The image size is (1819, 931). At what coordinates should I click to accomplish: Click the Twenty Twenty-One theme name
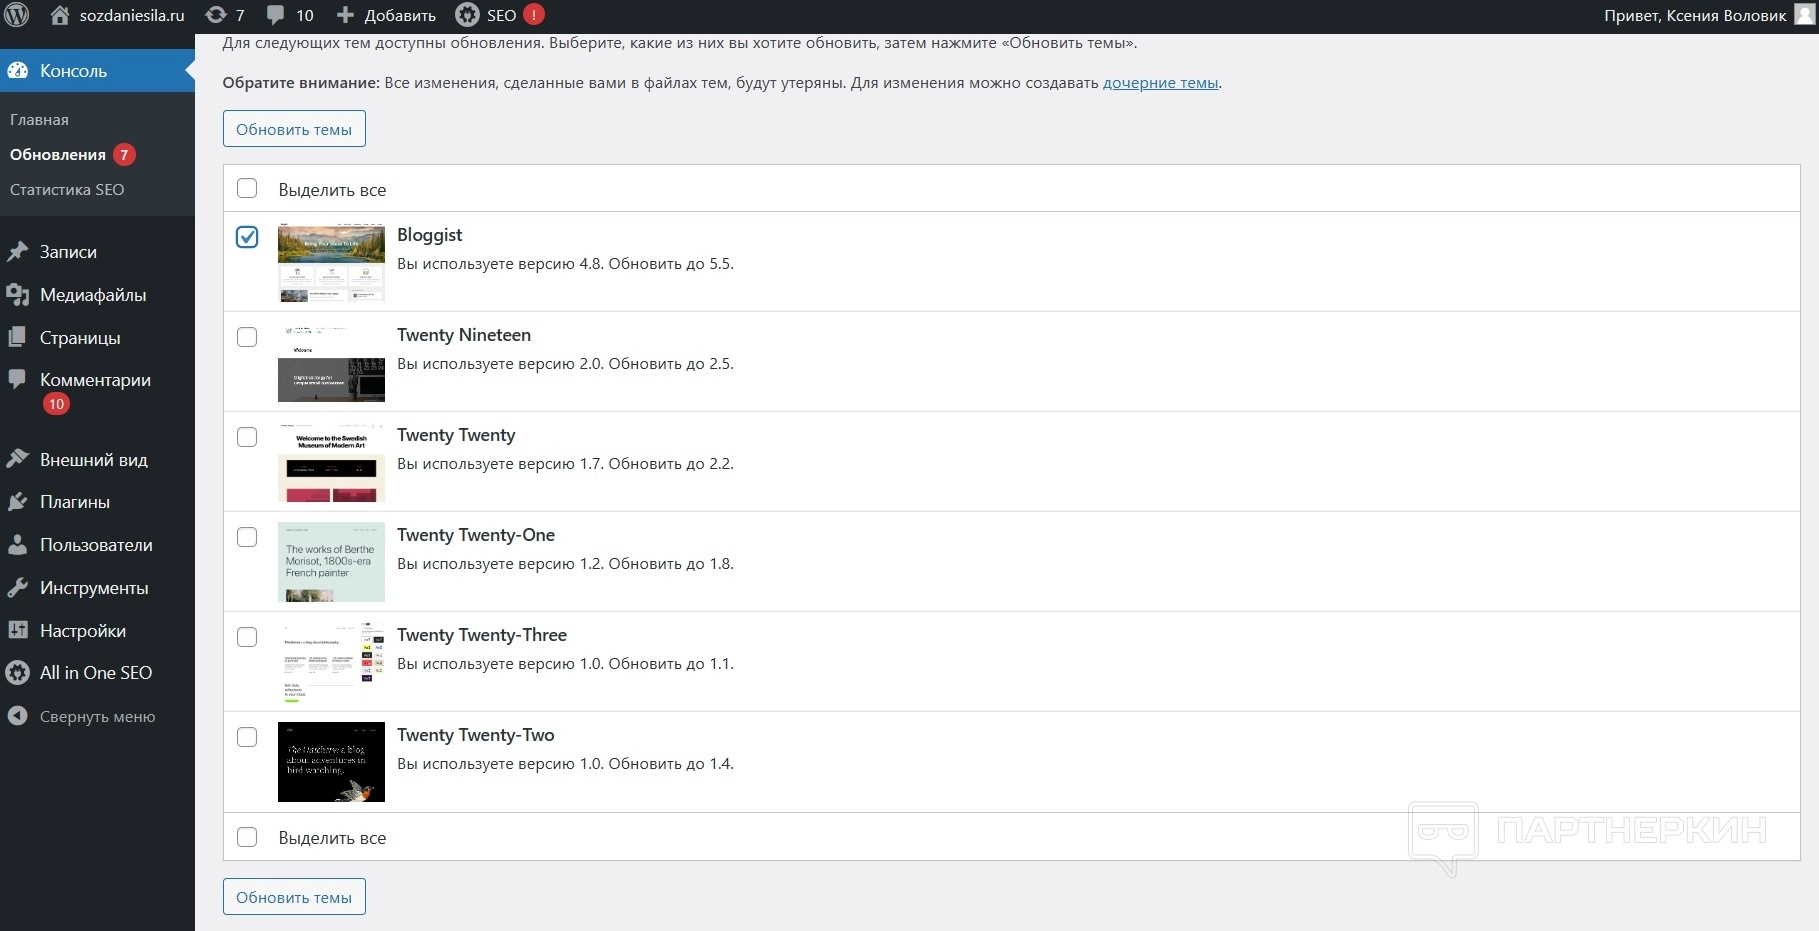click(x=476, y=535)
